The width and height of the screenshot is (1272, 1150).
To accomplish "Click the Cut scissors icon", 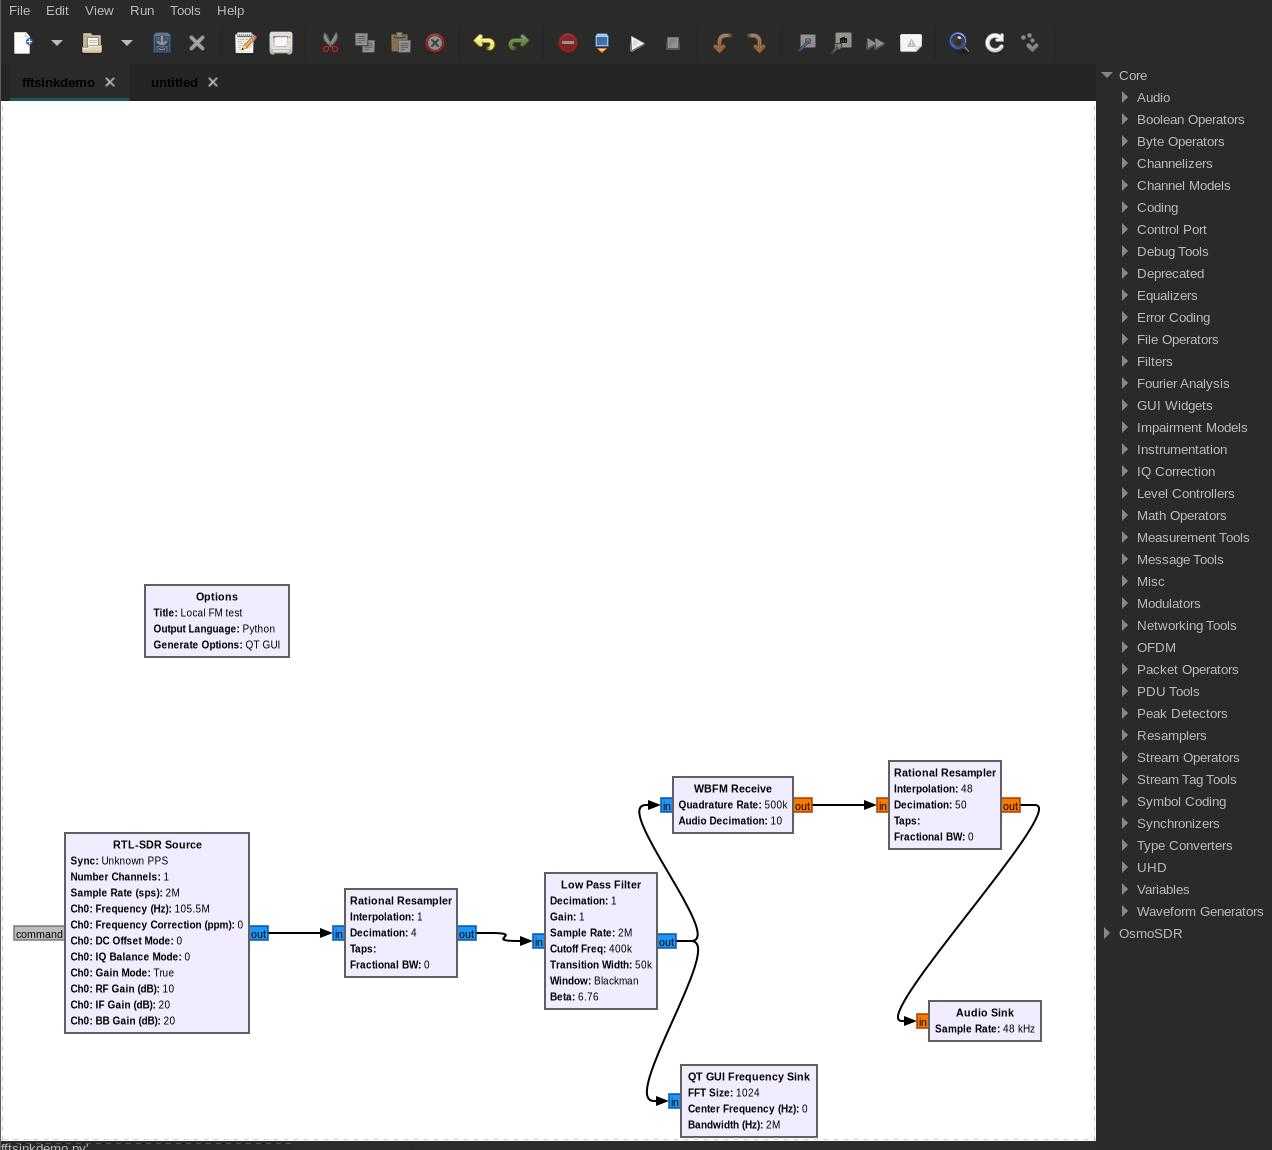I will [x=330, y=43].
